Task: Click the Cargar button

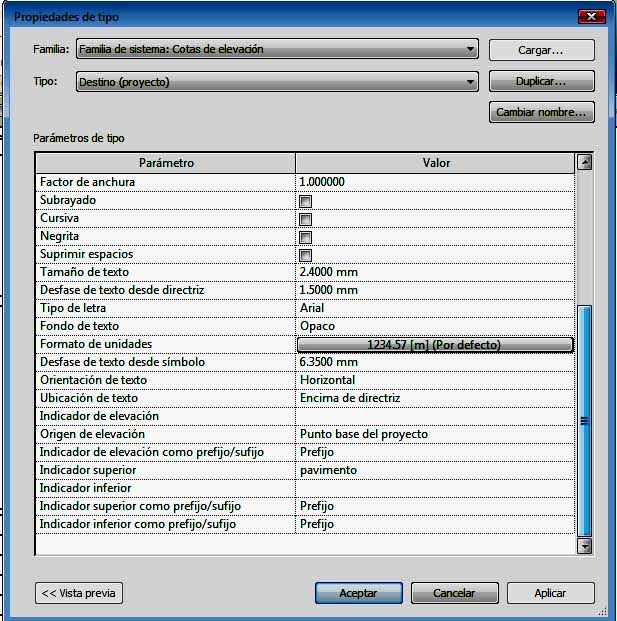Action: click(541, 50)
